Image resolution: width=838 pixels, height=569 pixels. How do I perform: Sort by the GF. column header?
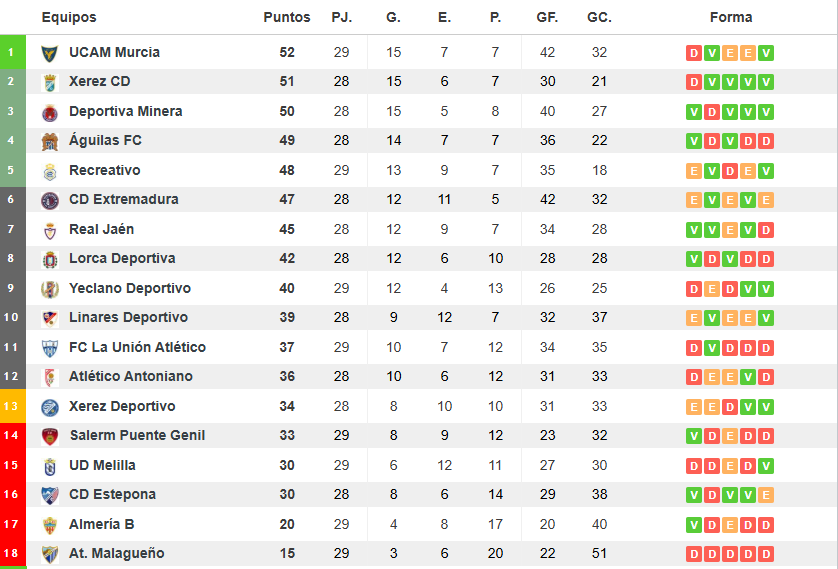tap(547, 17)
